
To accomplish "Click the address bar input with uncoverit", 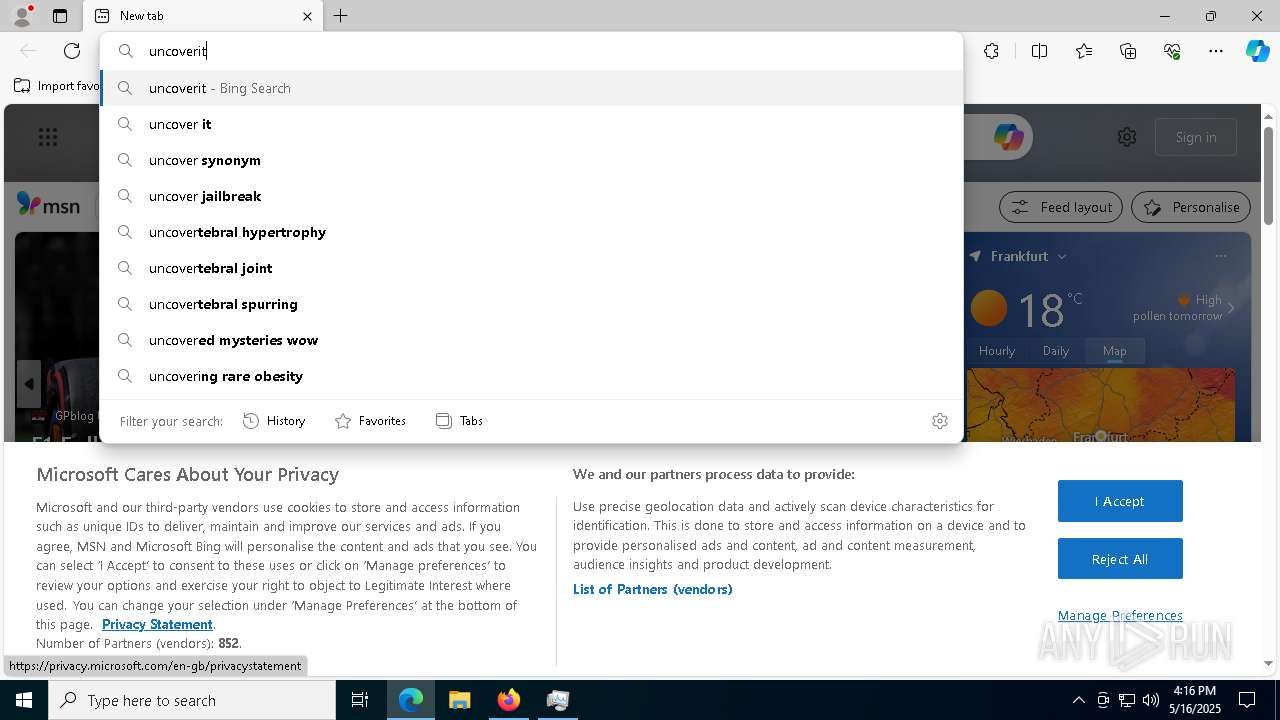I will click(531, 51).
